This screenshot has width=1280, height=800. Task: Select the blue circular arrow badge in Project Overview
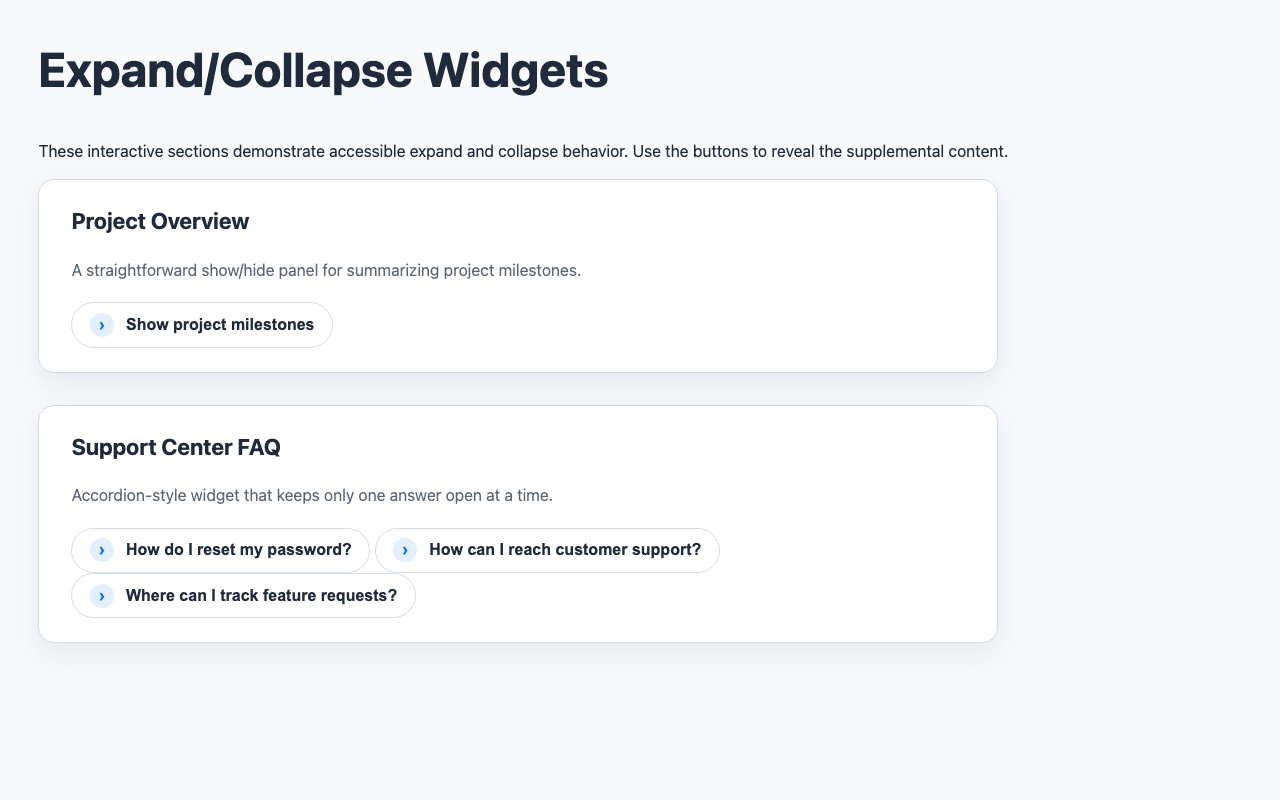pyautogui.click(x=101, y=325)
